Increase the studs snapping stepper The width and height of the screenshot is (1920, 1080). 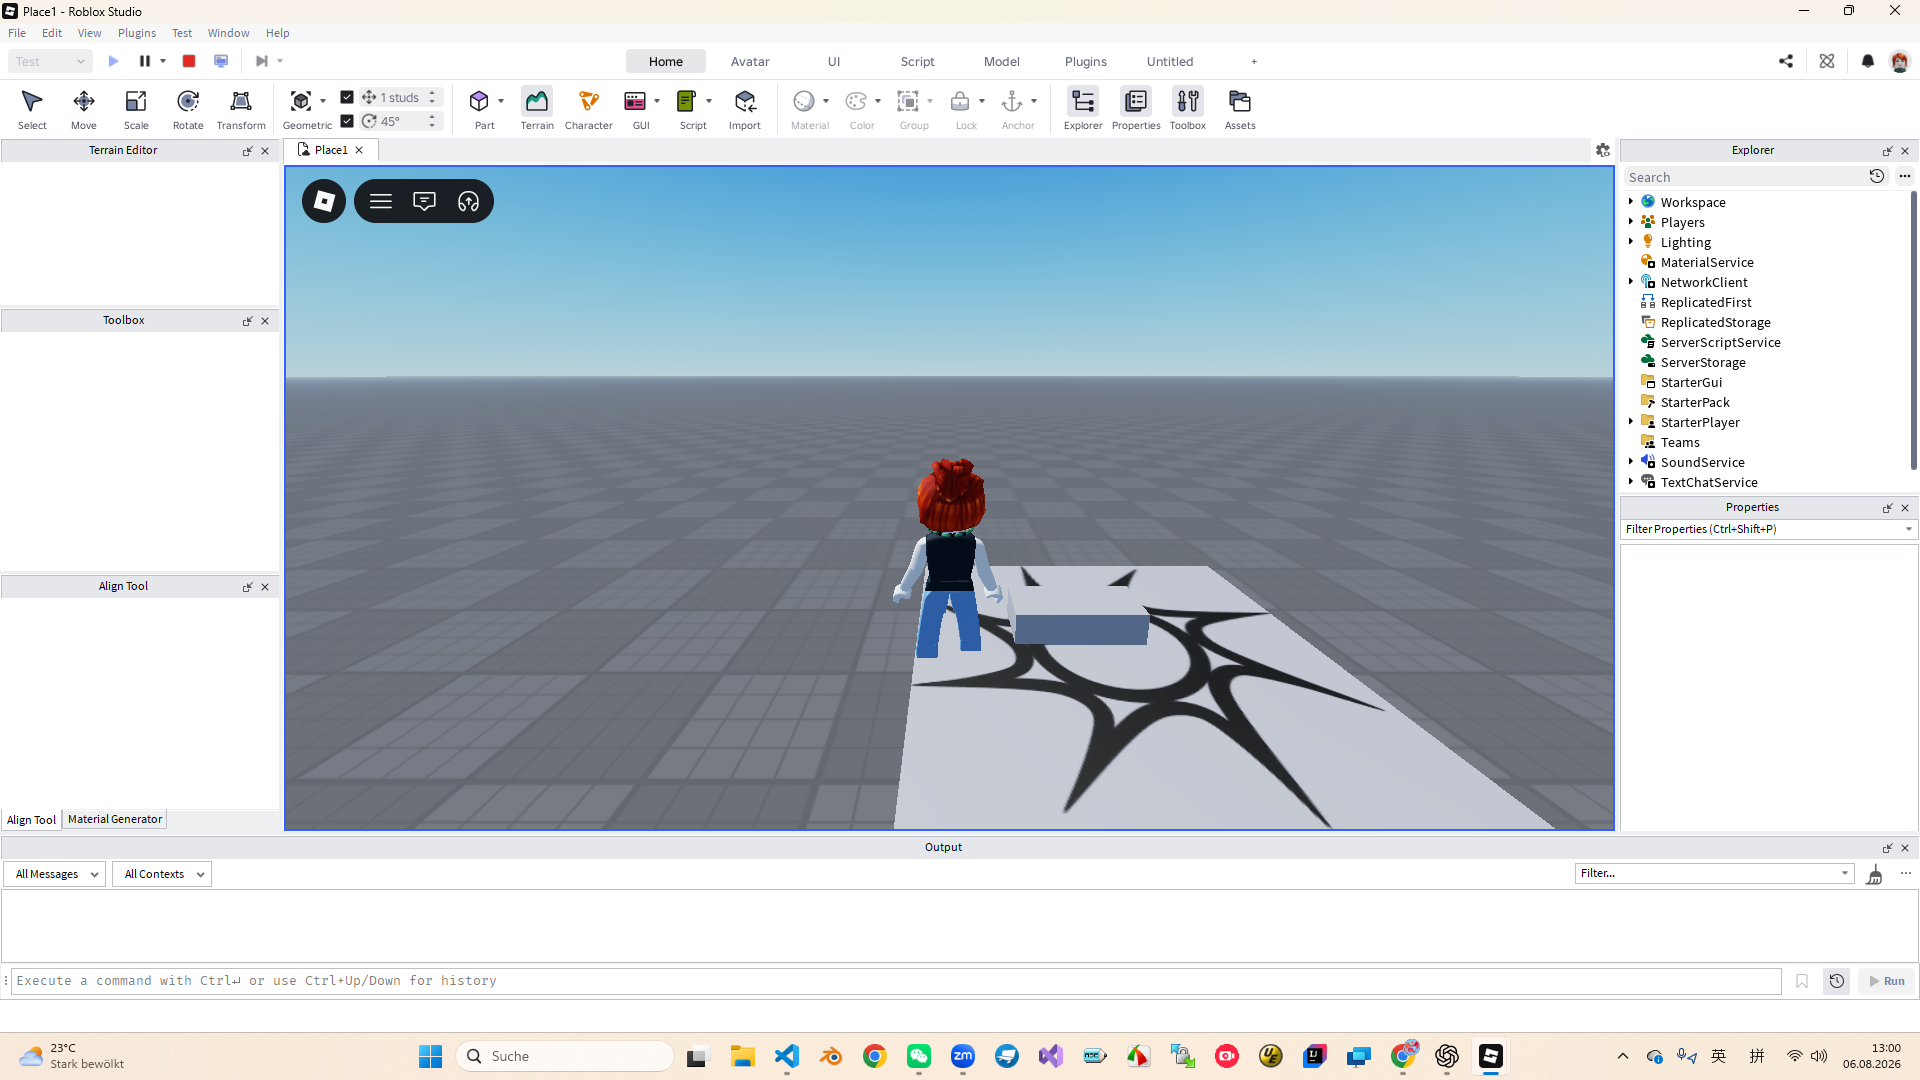432,93
